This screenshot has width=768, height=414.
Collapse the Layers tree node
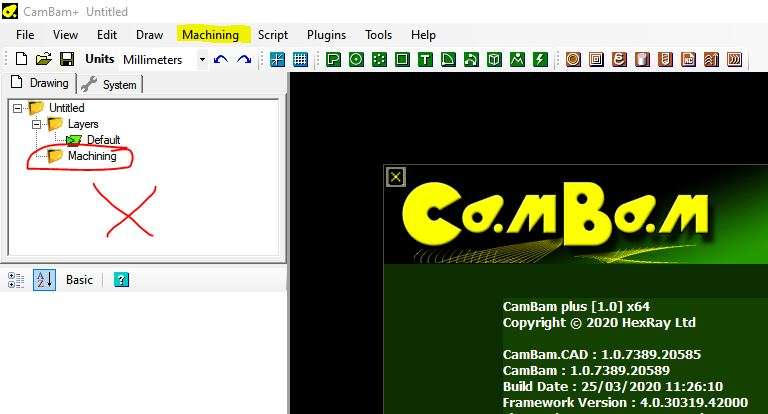[36, 124]
